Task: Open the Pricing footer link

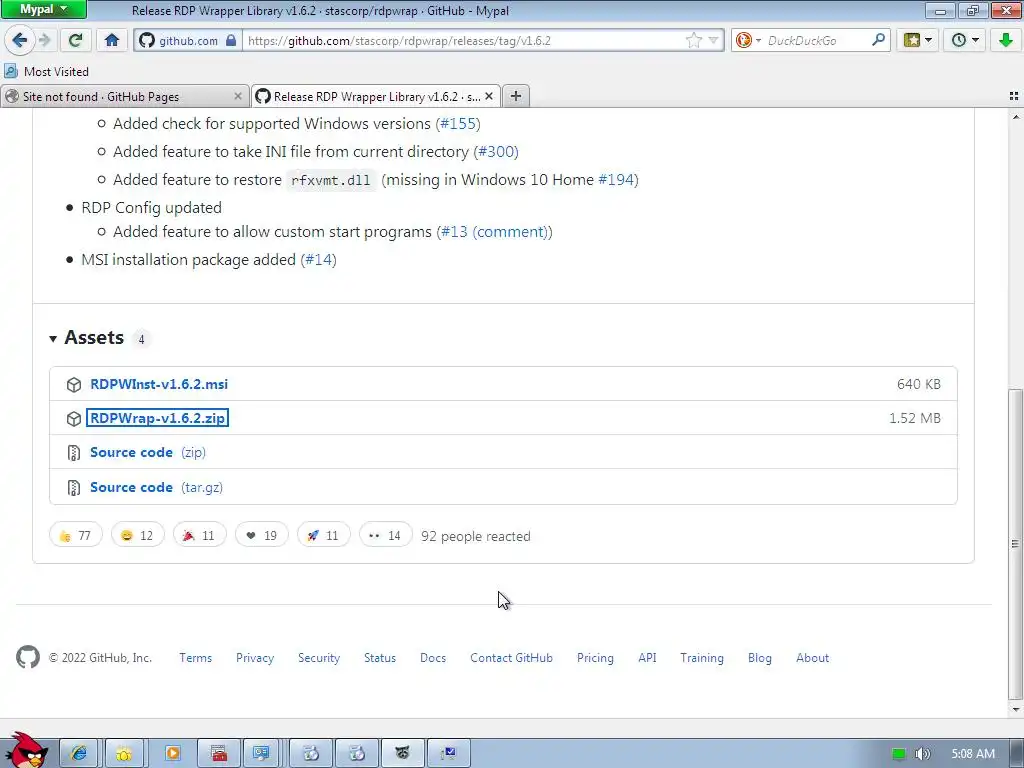Action: click(595, 658)
